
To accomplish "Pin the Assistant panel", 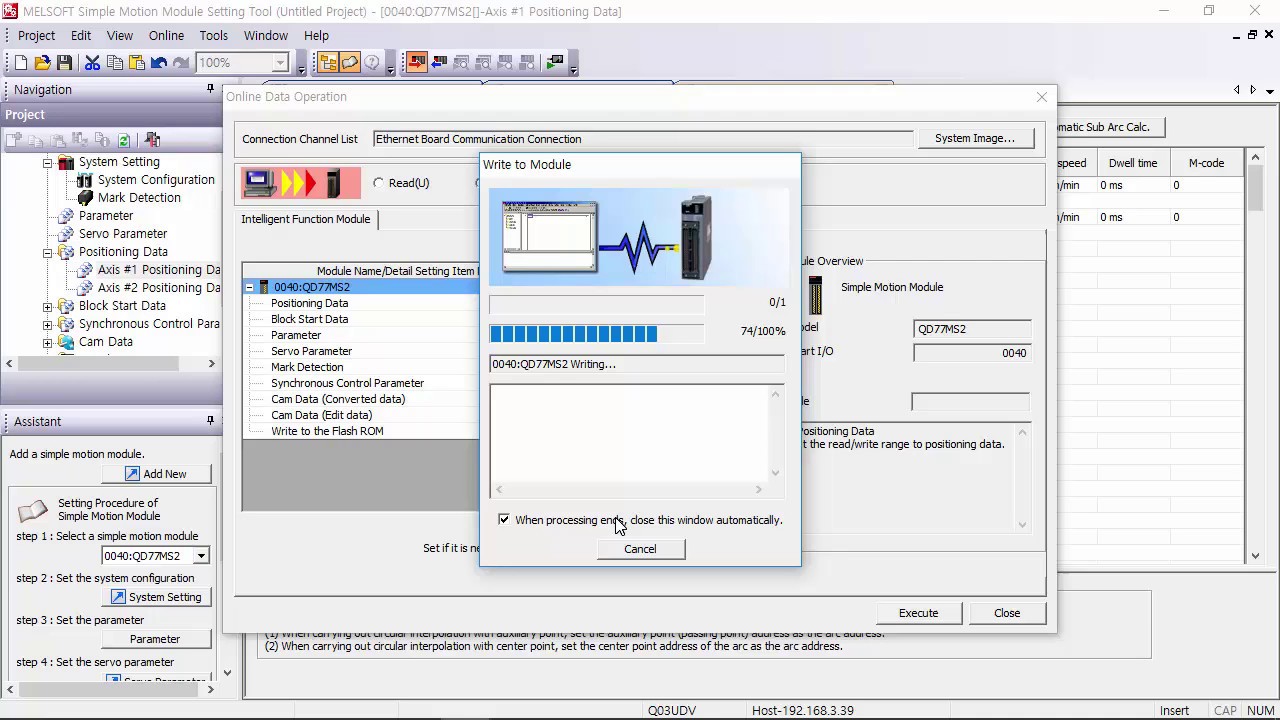I will (210, 421).
